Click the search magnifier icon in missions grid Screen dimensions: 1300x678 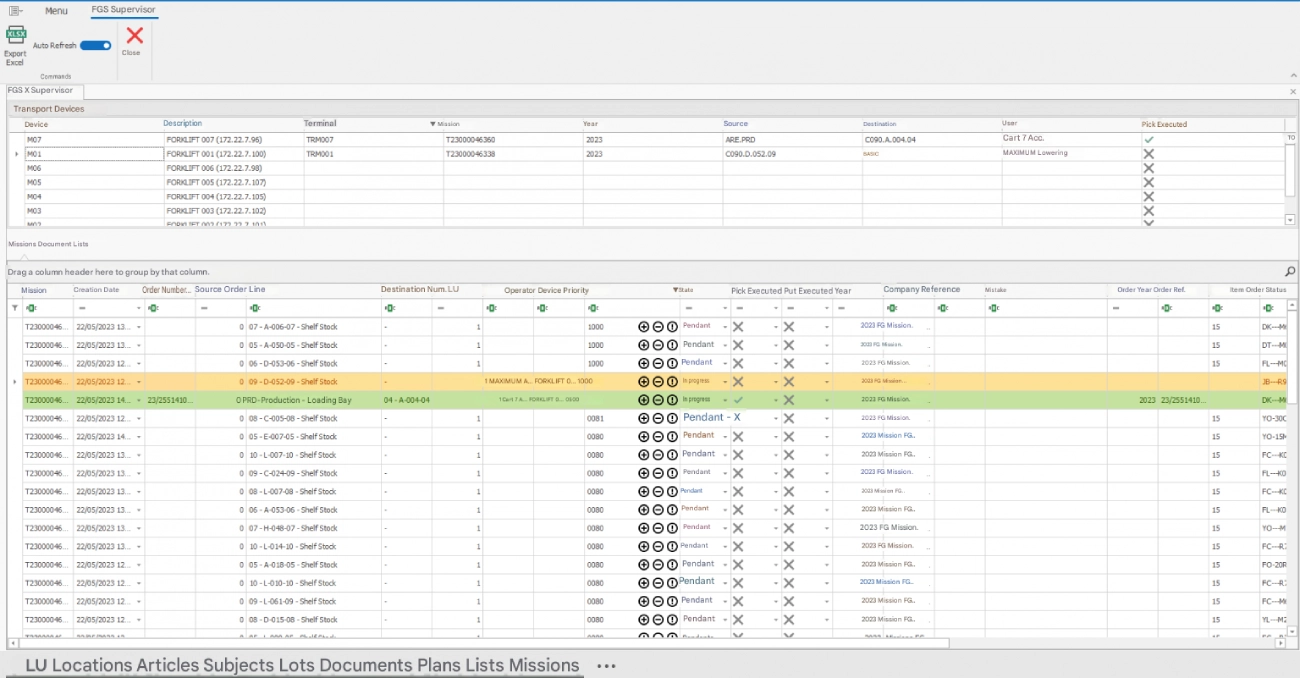tap(1290, 271)
